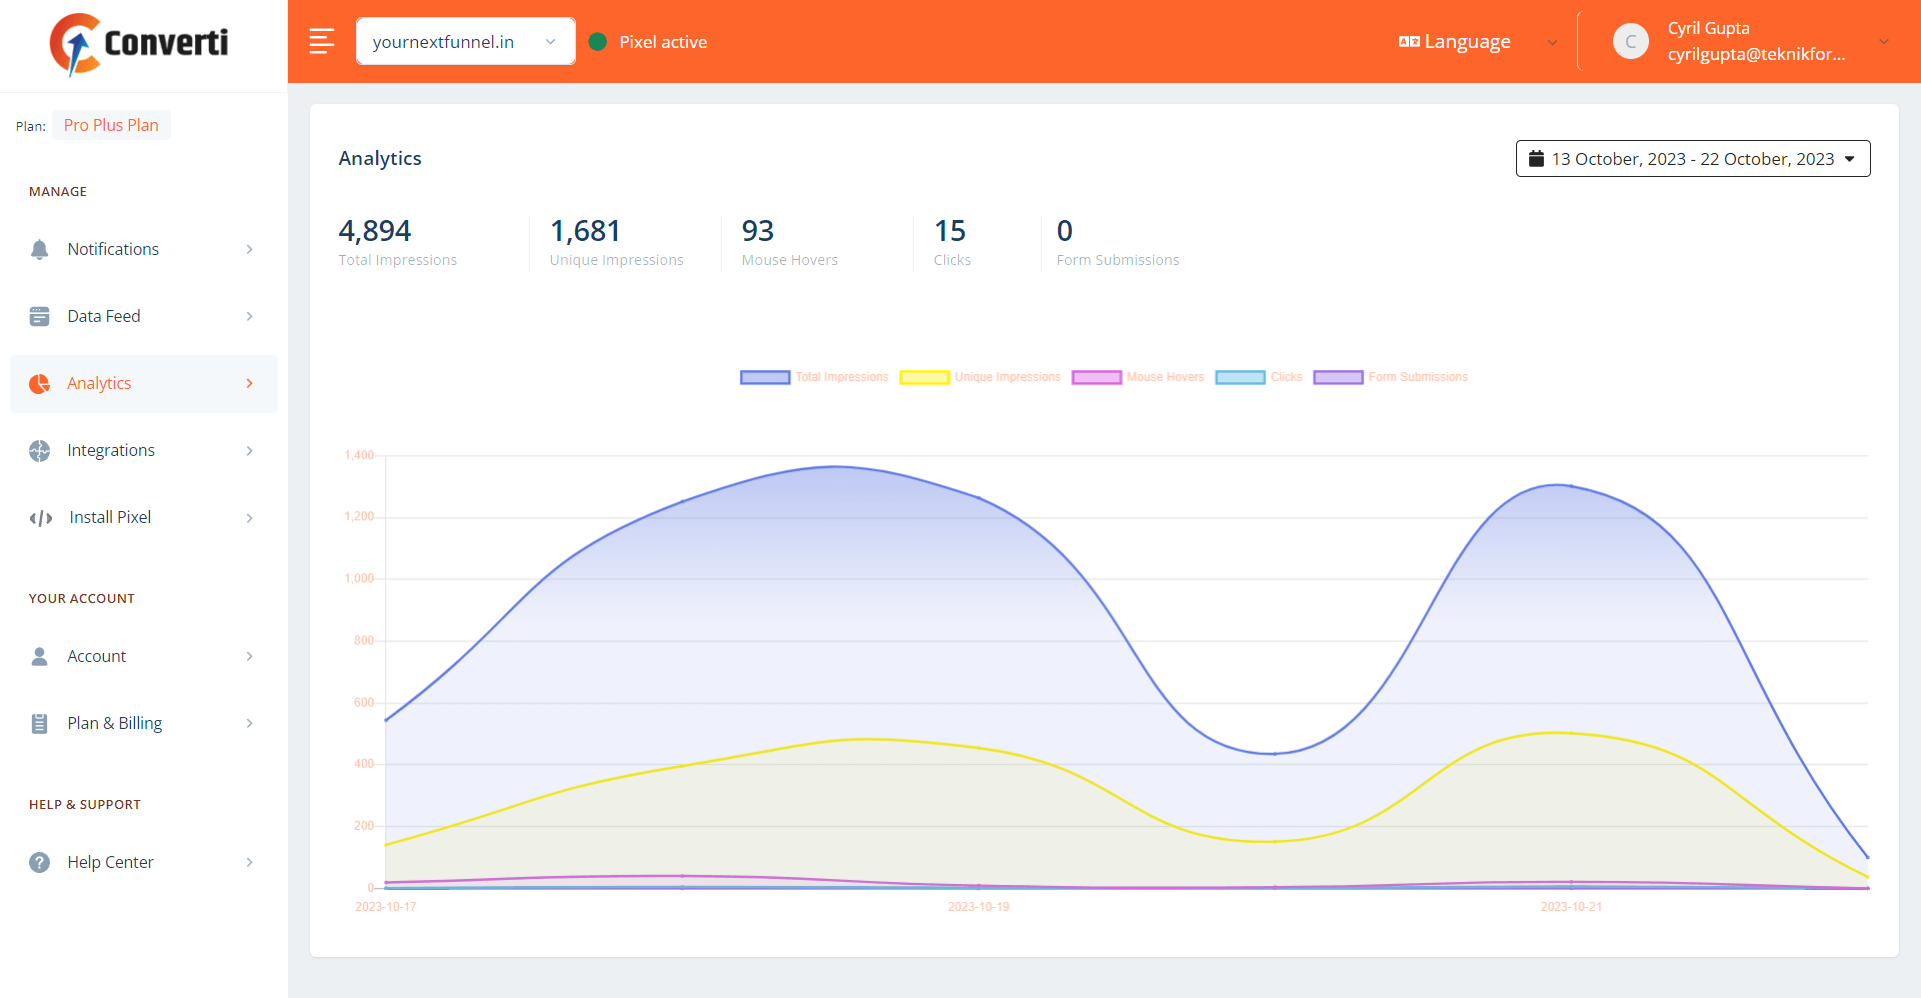This screenshot has width=1921, height=998.
Task: Click the Notifications bell icon
Action: click(39, 249)
